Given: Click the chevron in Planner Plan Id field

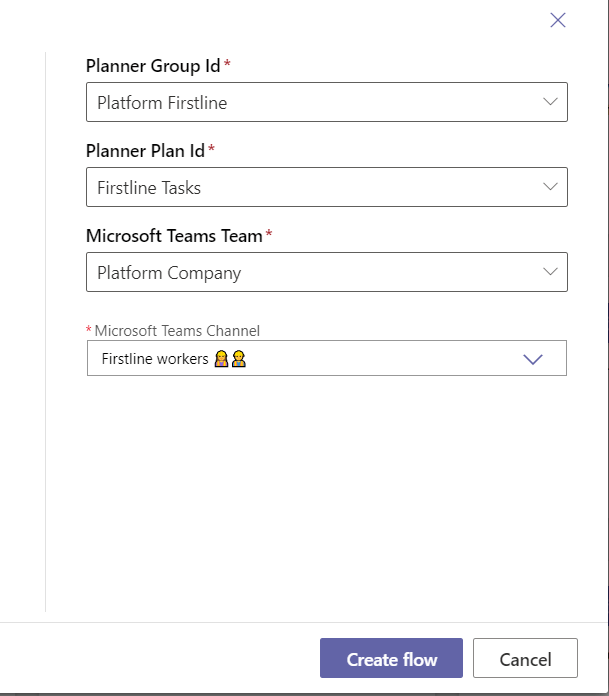Looking at the screenshot, I should coord(550,187).
